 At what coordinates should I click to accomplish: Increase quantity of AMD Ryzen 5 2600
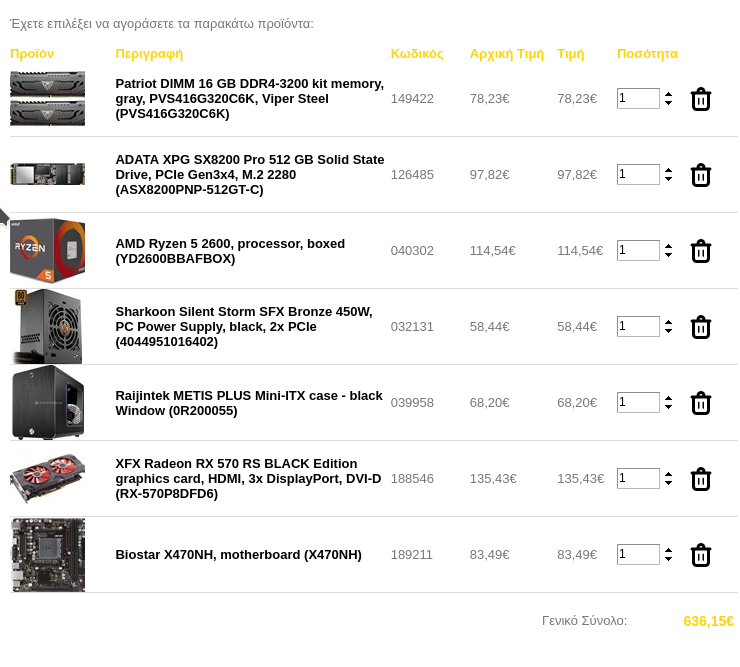[668, 246]
